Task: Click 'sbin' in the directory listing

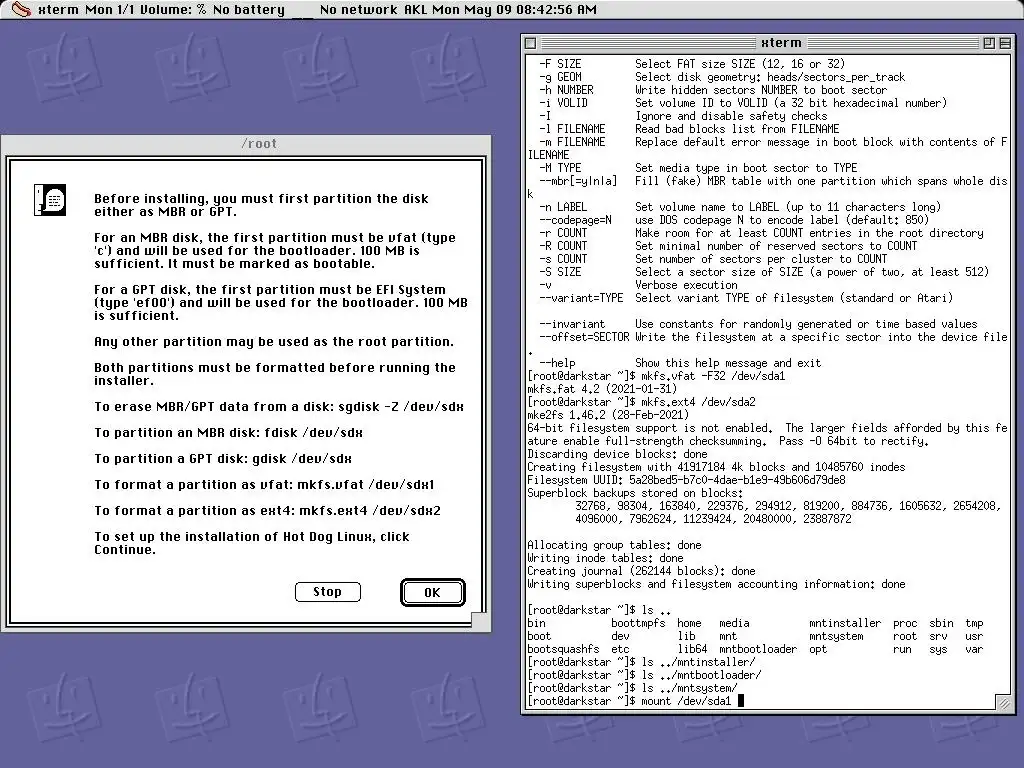Action: 941,623
